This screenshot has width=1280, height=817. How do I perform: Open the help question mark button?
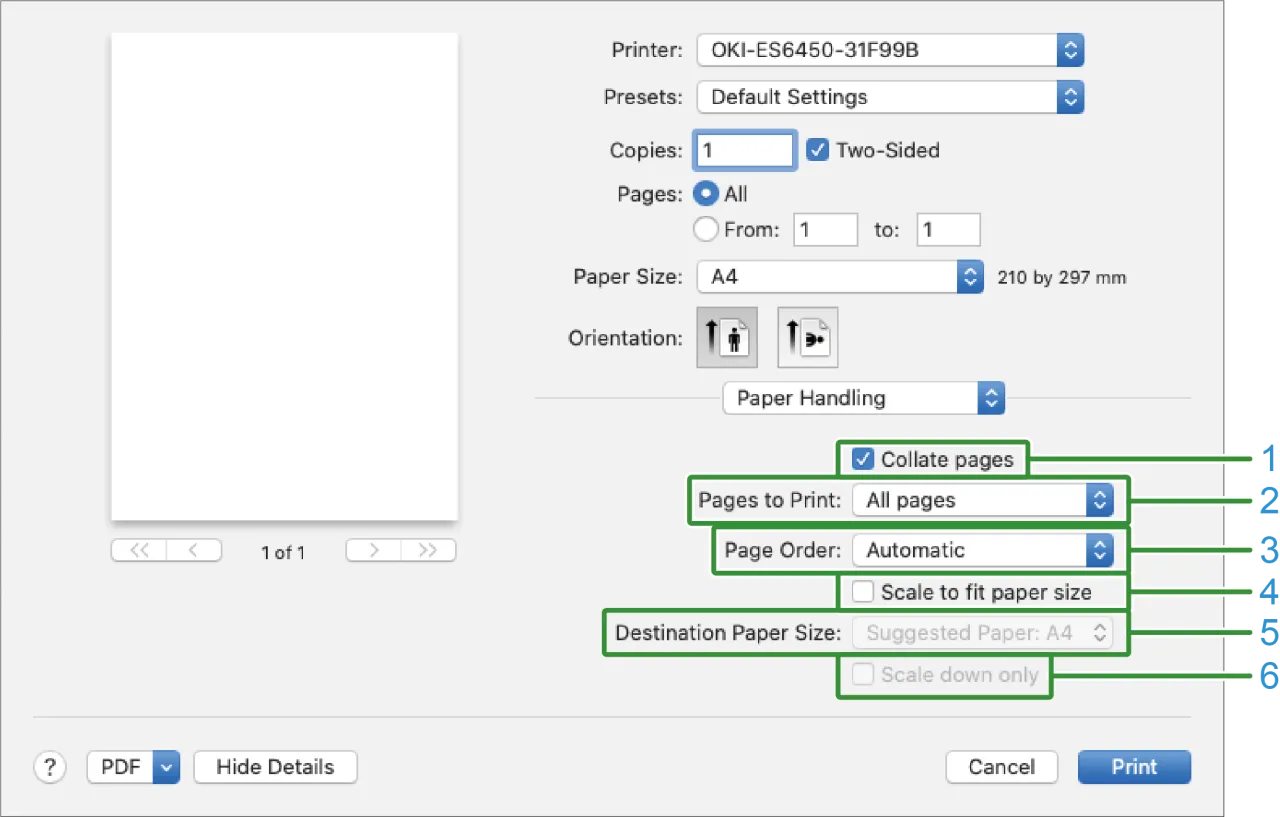point(50,767)
